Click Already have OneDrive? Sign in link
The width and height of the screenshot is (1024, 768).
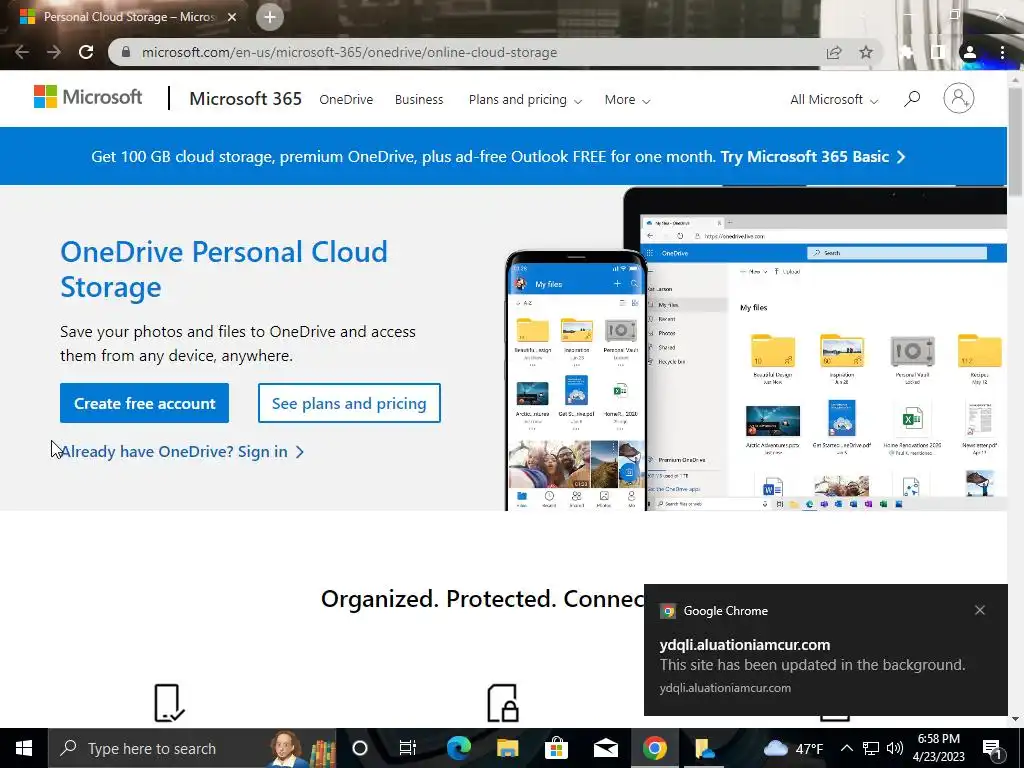tap(182, 451)
